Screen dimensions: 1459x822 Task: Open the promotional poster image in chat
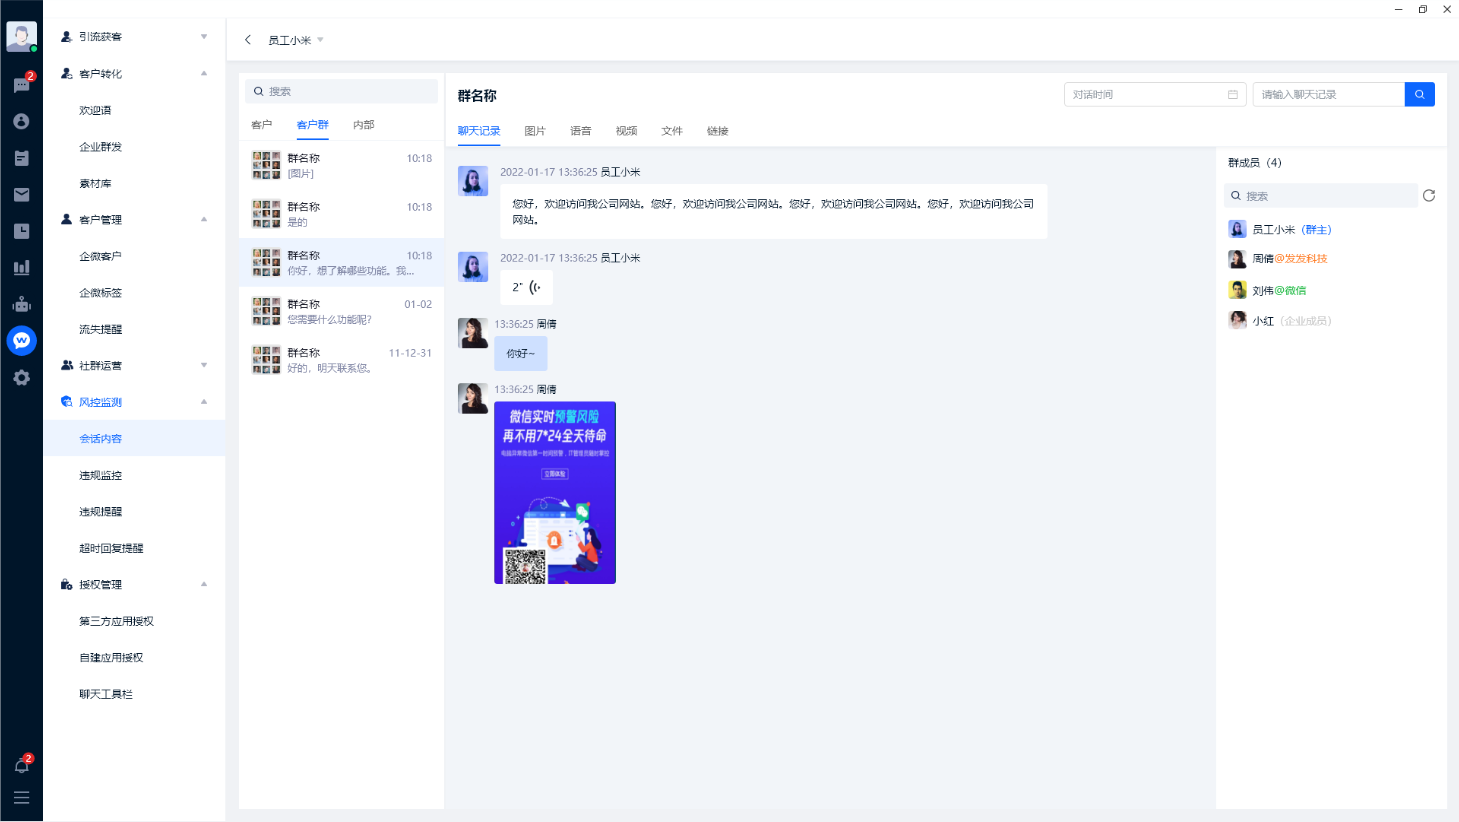[555, 492]
